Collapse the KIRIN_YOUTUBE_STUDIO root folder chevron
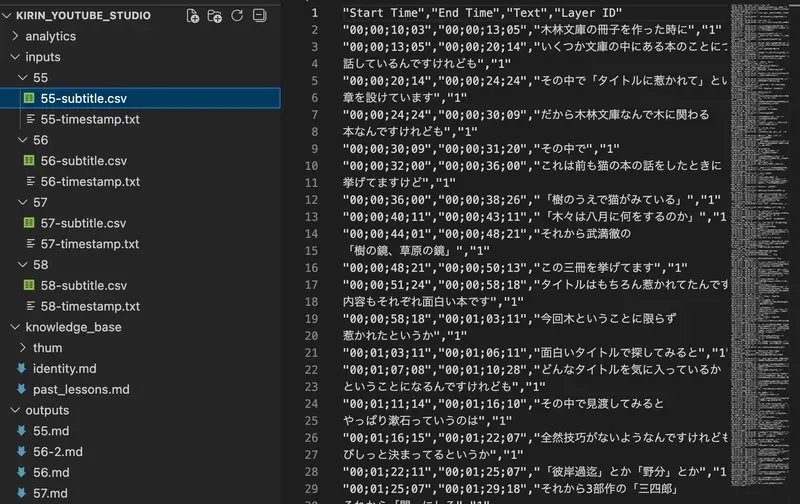The height and width of the screenshot is (504, 800). [x=7, y=15]
